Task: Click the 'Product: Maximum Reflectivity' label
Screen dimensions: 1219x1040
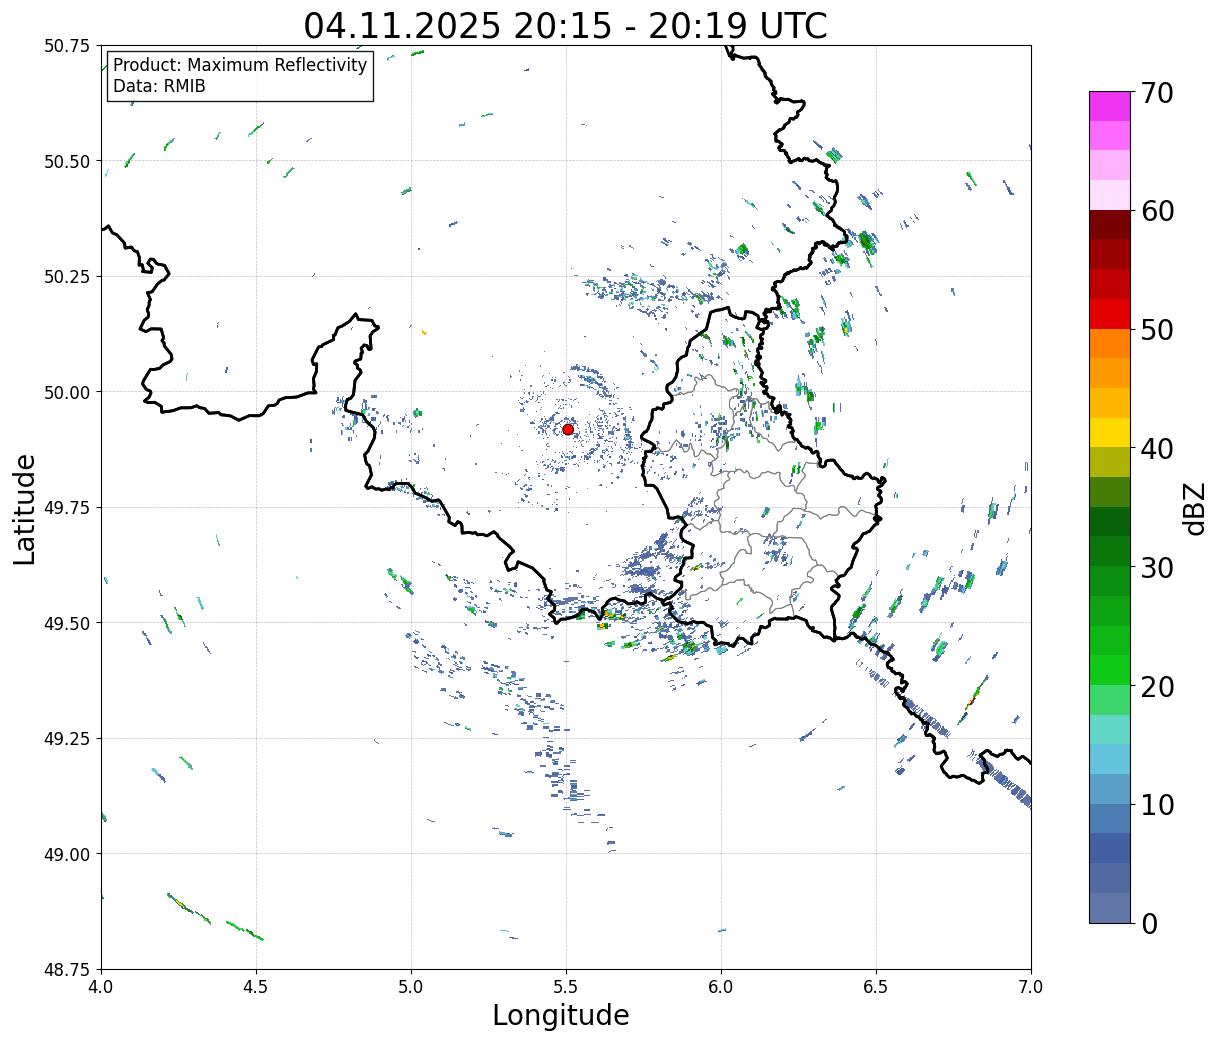Action: 240,65
